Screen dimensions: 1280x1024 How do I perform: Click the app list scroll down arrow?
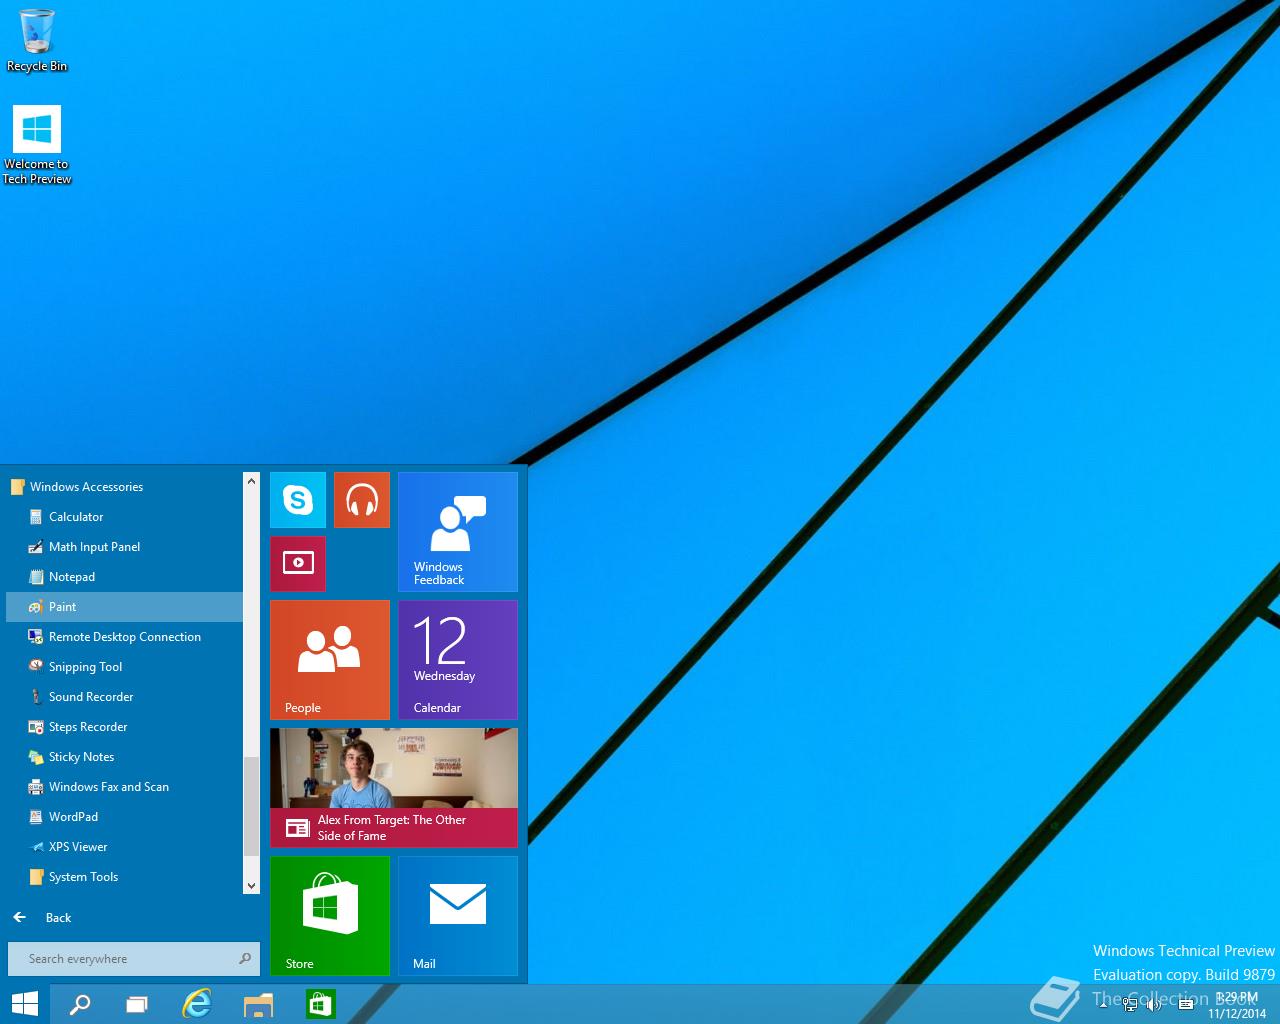[x=251, y=885]
